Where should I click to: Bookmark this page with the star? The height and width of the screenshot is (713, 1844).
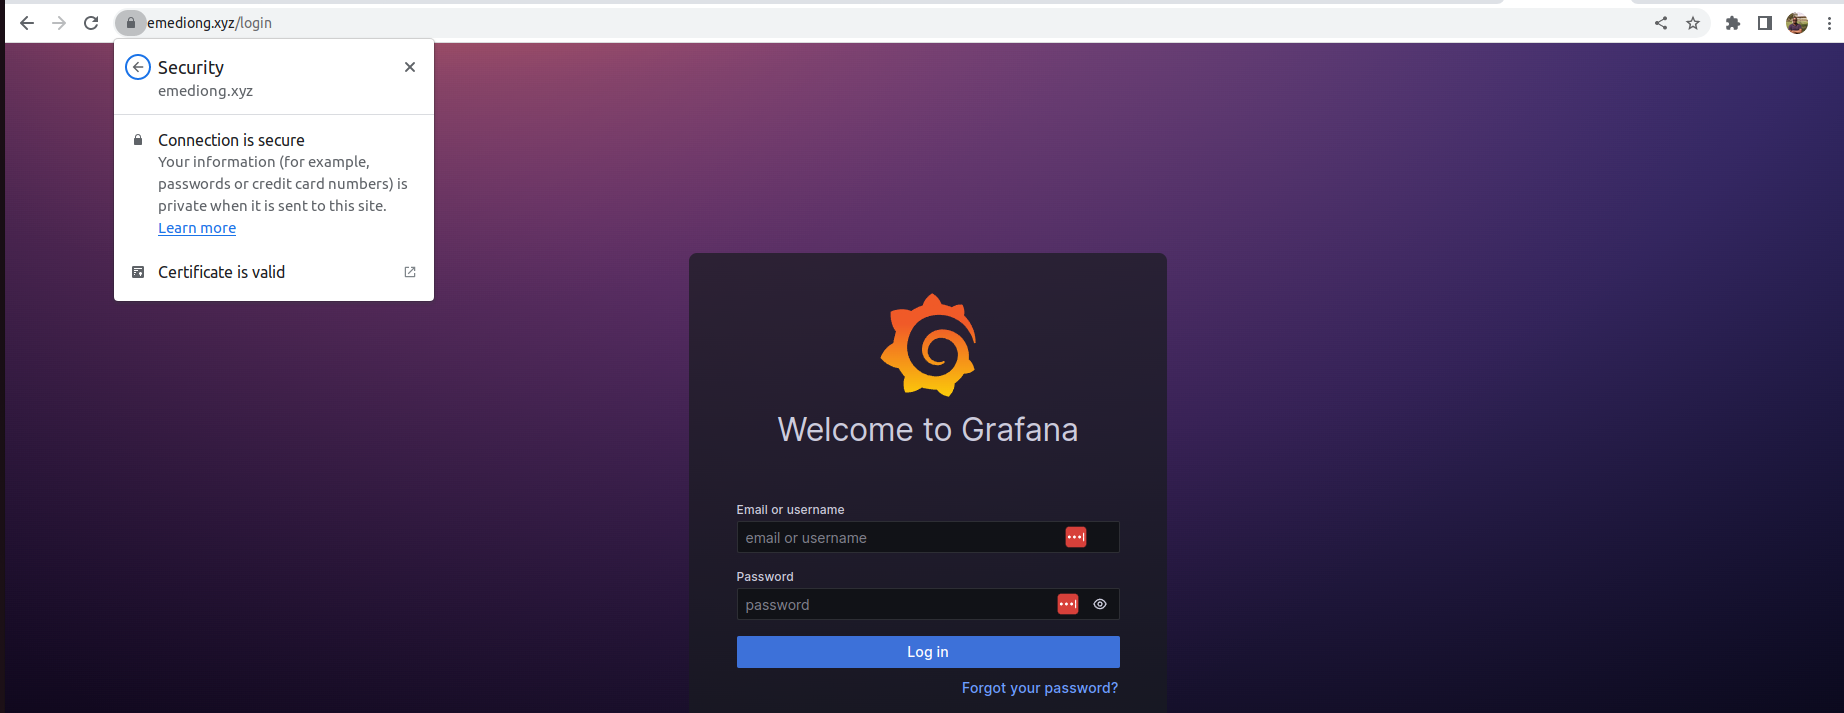tap(1693, 23)
